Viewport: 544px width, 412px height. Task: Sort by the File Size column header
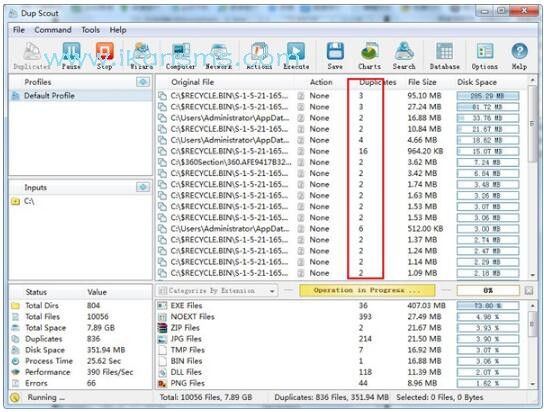pos(422,82)
